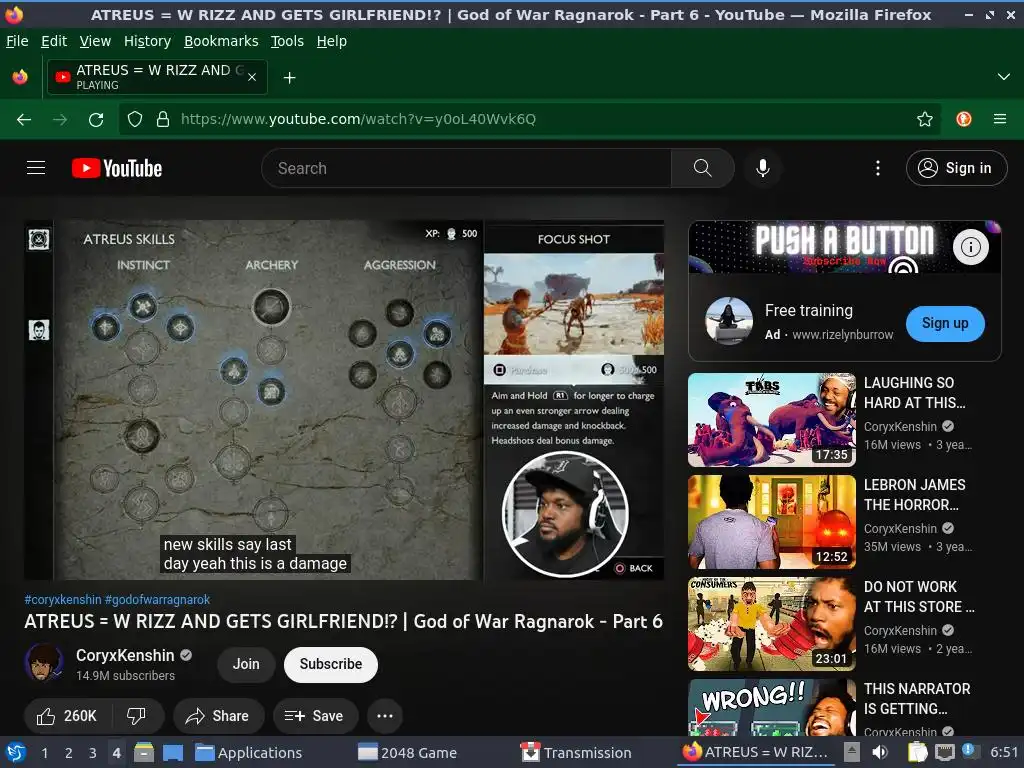
Task: Click the #godofwarragnarok hashtag
Action: tap(157, 600)
